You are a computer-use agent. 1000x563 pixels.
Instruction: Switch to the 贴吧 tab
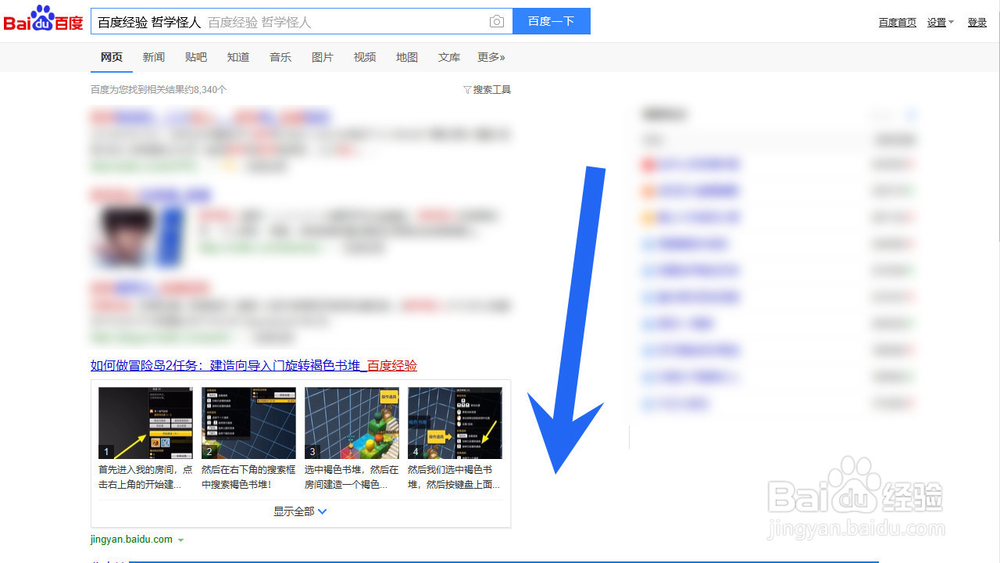point(196,57)
